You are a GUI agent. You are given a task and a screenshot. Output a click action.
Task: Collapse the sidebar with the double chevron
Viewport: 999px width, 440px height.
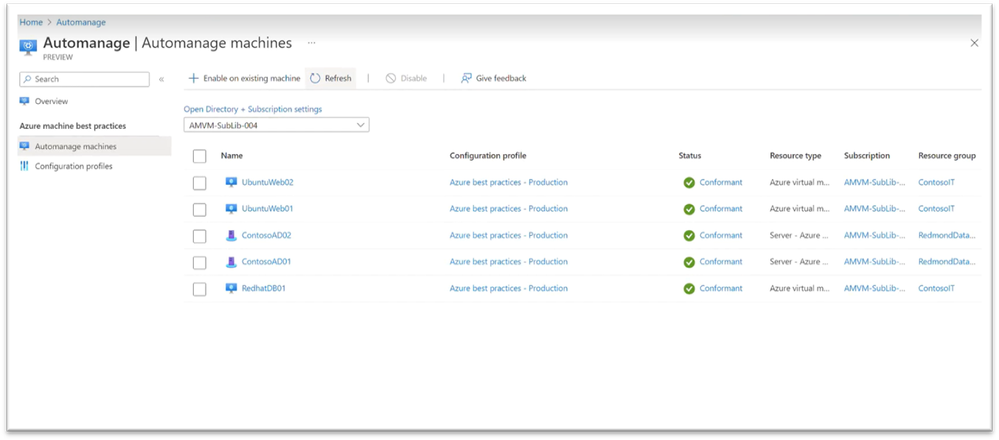point(161,79)
